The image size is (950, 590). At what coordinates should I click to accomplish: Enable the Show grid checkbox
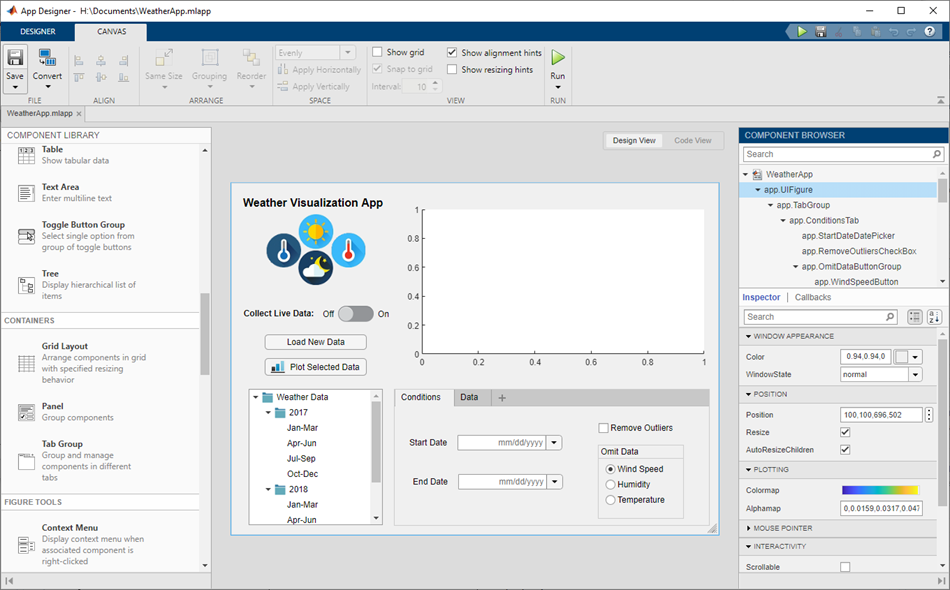coord(378,52)
